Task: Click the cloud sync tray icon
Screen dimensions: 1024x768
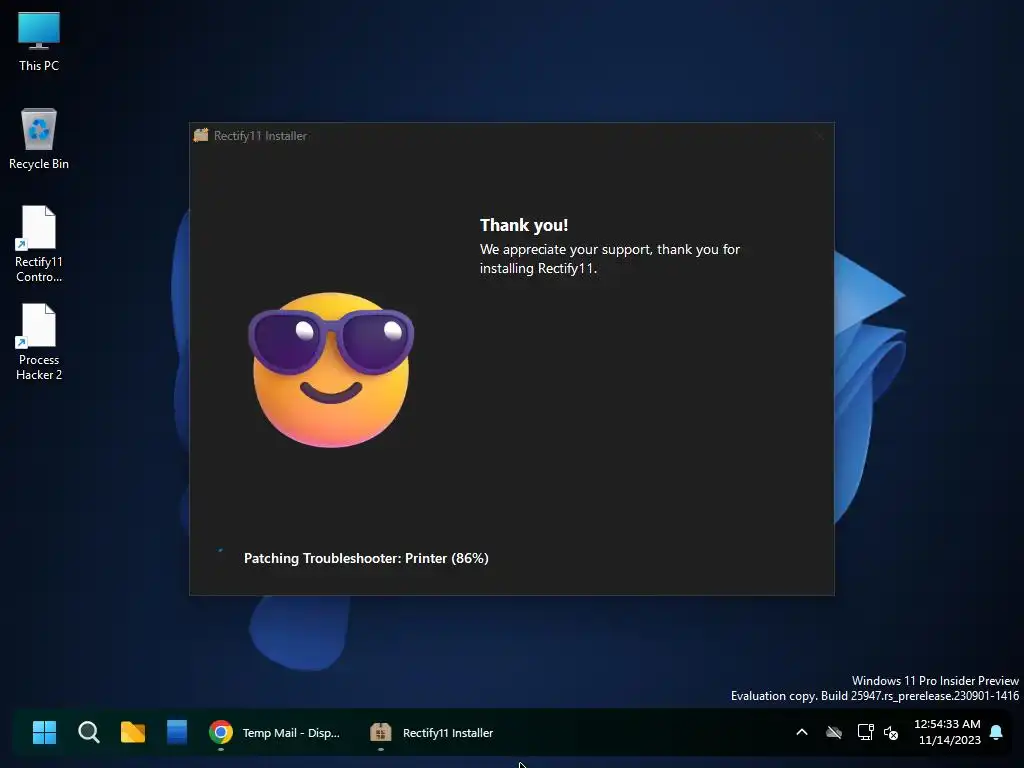Action: click(x=834, y=733)
